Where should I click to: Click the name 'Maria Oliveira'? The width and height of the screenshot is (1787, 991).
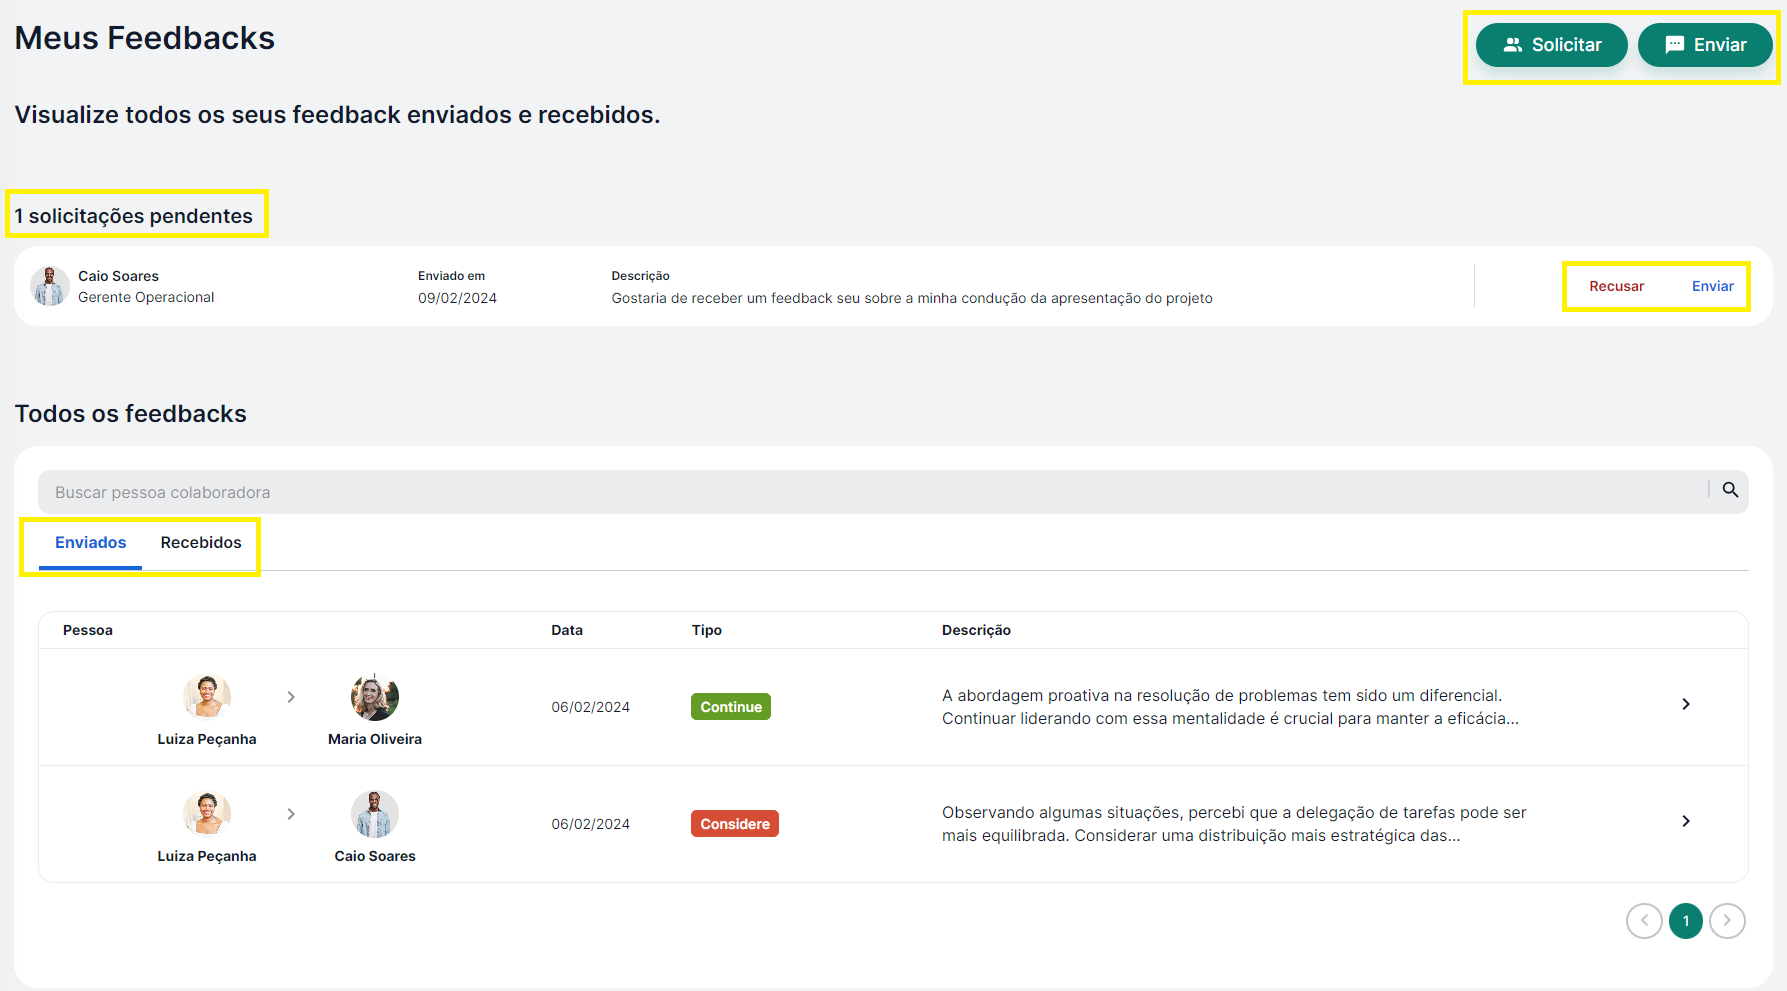(x=375, y=739)
